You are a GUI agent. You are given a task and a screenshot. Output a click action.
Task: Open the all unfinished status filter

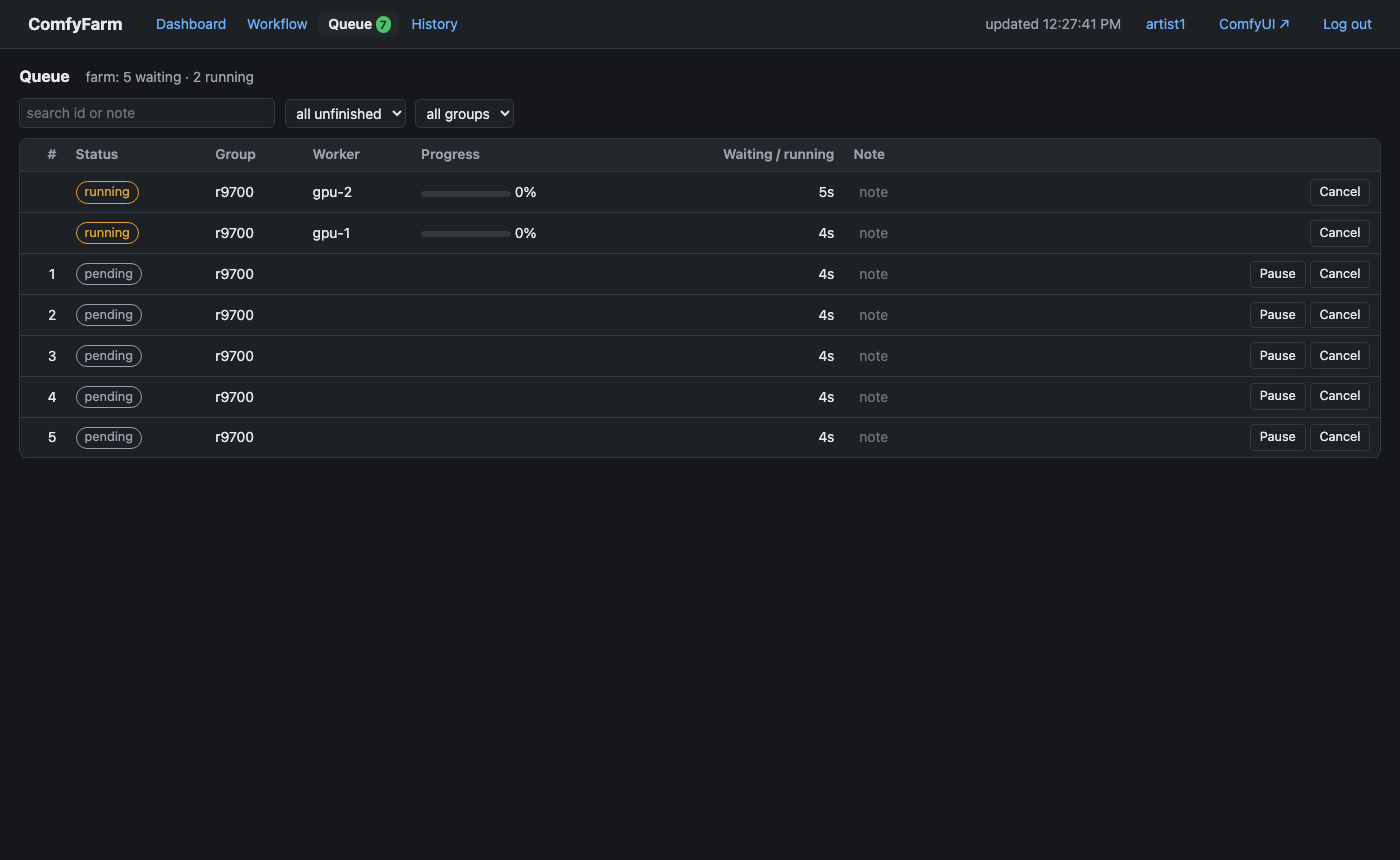(345, 113)
